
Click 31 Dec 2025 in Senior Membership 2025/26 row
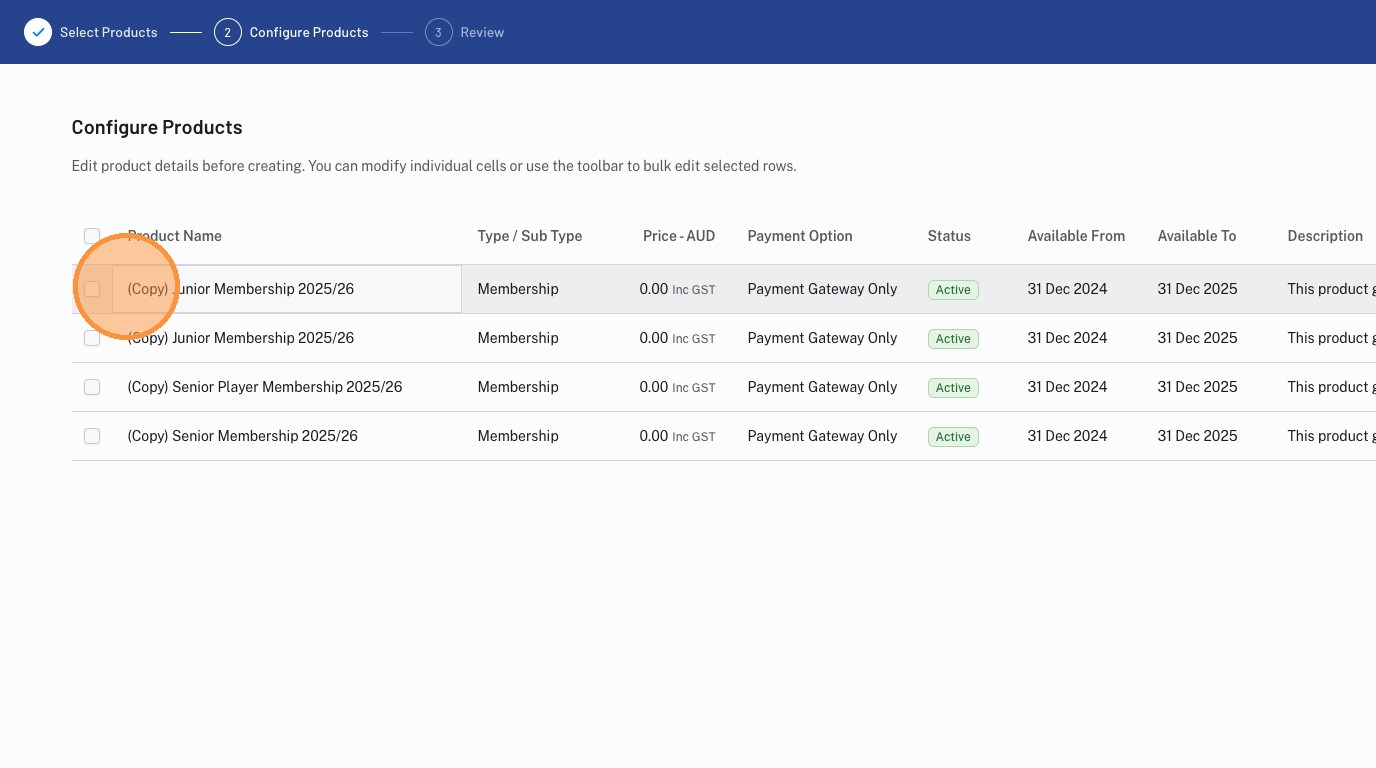(1198, 436)
